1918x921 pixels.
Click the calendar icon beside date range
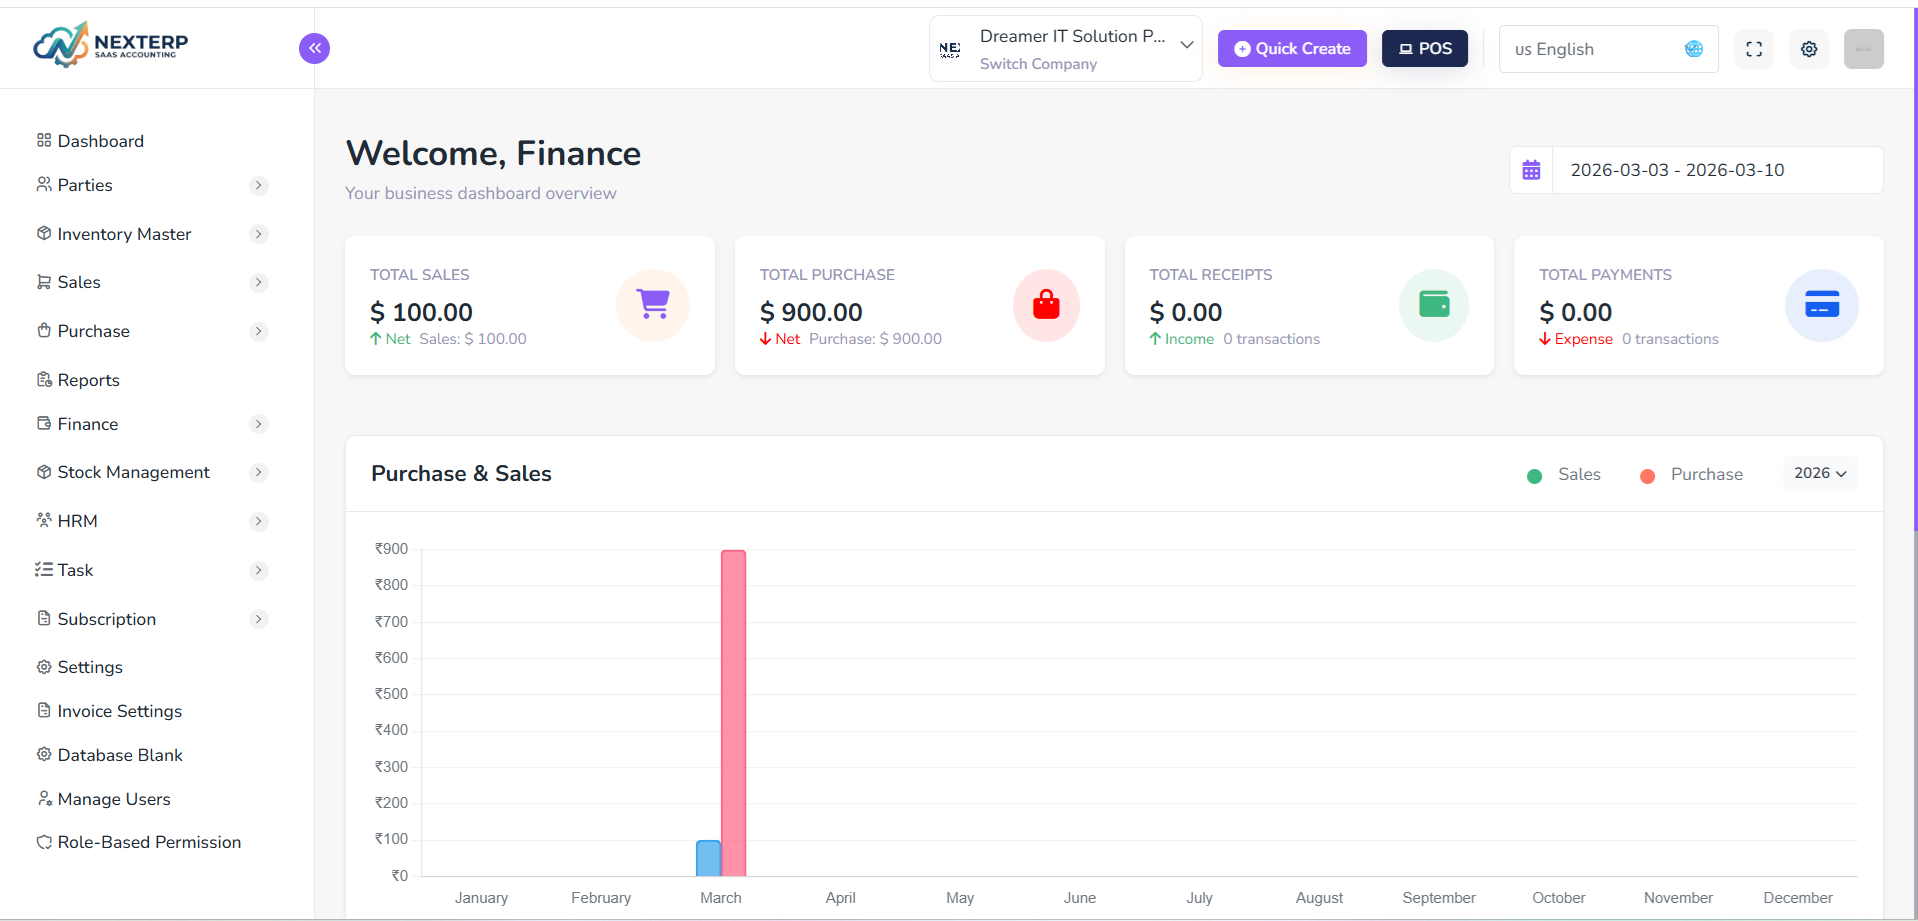1531,170
